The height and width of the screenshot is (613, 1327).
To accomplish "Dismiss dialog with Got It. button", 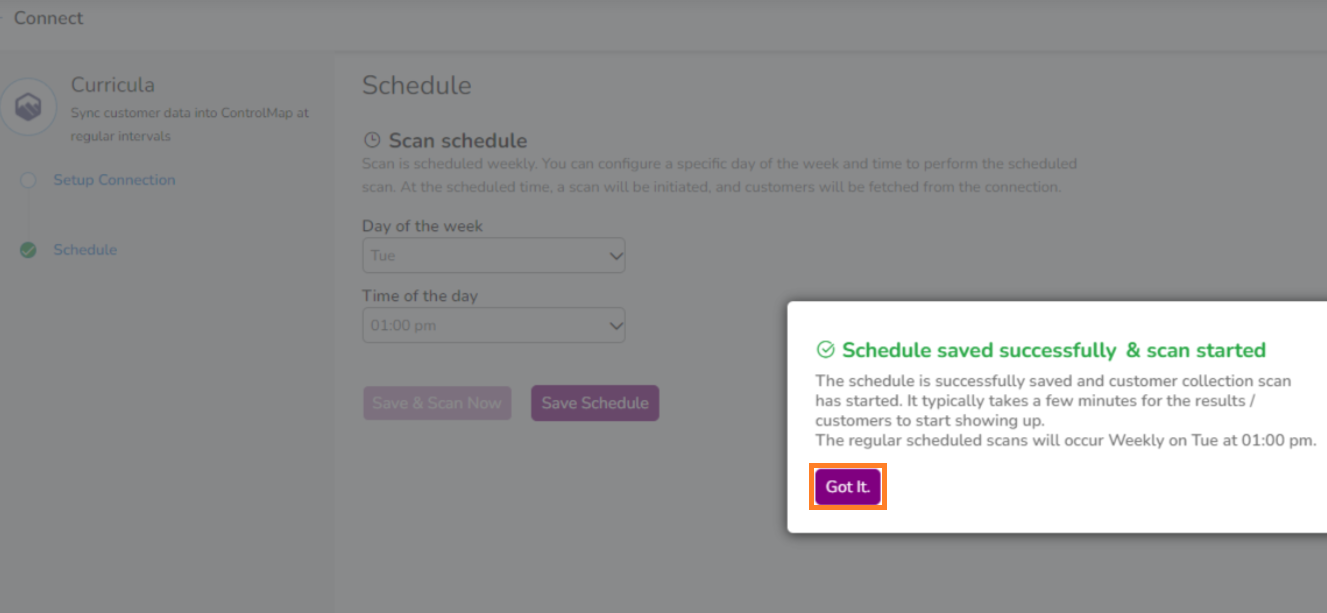I will click(848, 487).
